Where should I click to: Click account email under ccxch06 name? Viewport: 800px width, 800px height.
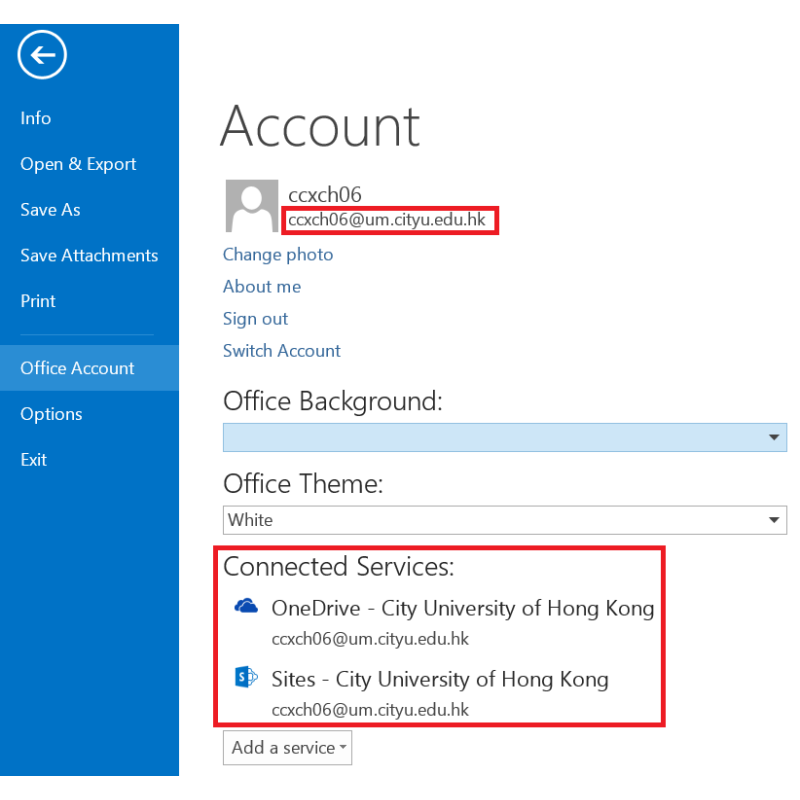point(387,219)
